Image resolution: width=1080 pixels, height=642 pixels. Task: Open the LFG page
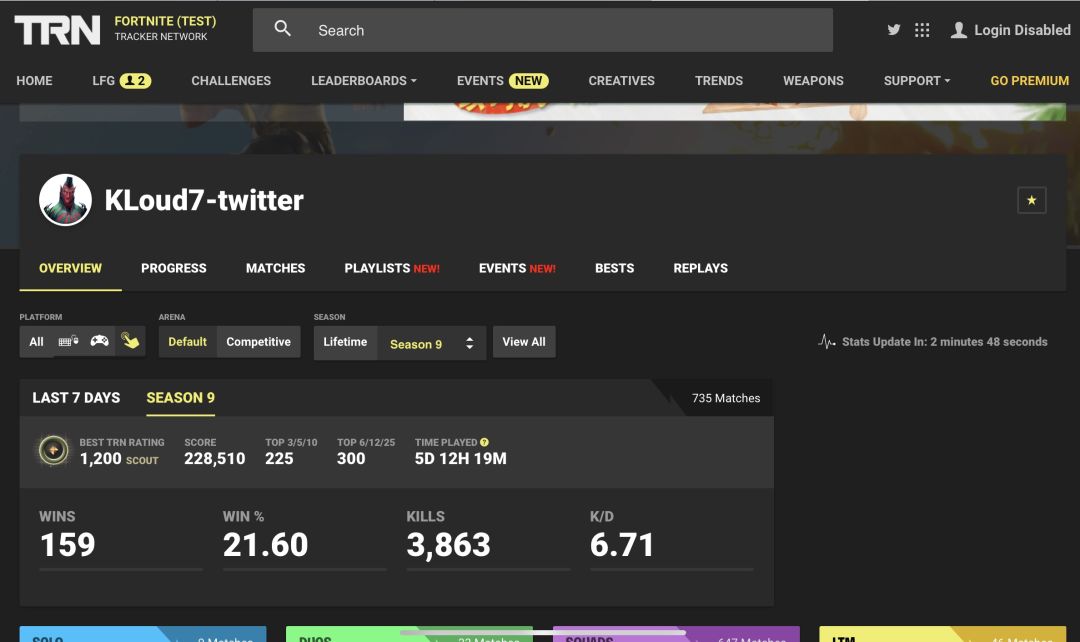click(x=103, y=81)
